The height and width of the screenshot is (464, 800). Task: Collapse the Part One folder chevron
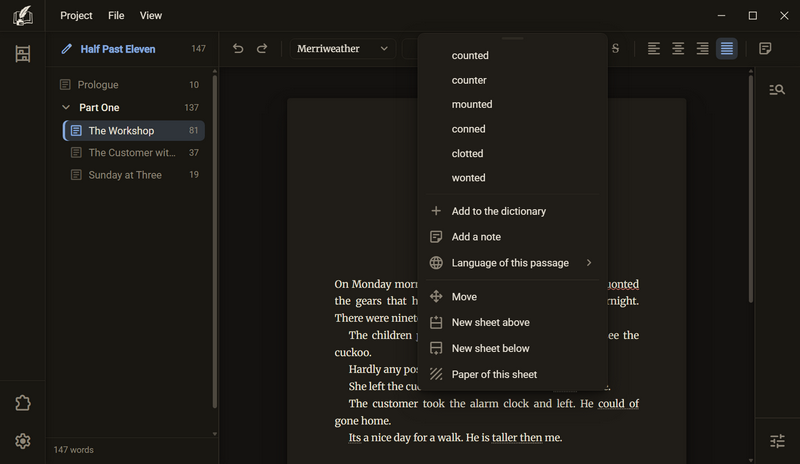click(66, 107)
